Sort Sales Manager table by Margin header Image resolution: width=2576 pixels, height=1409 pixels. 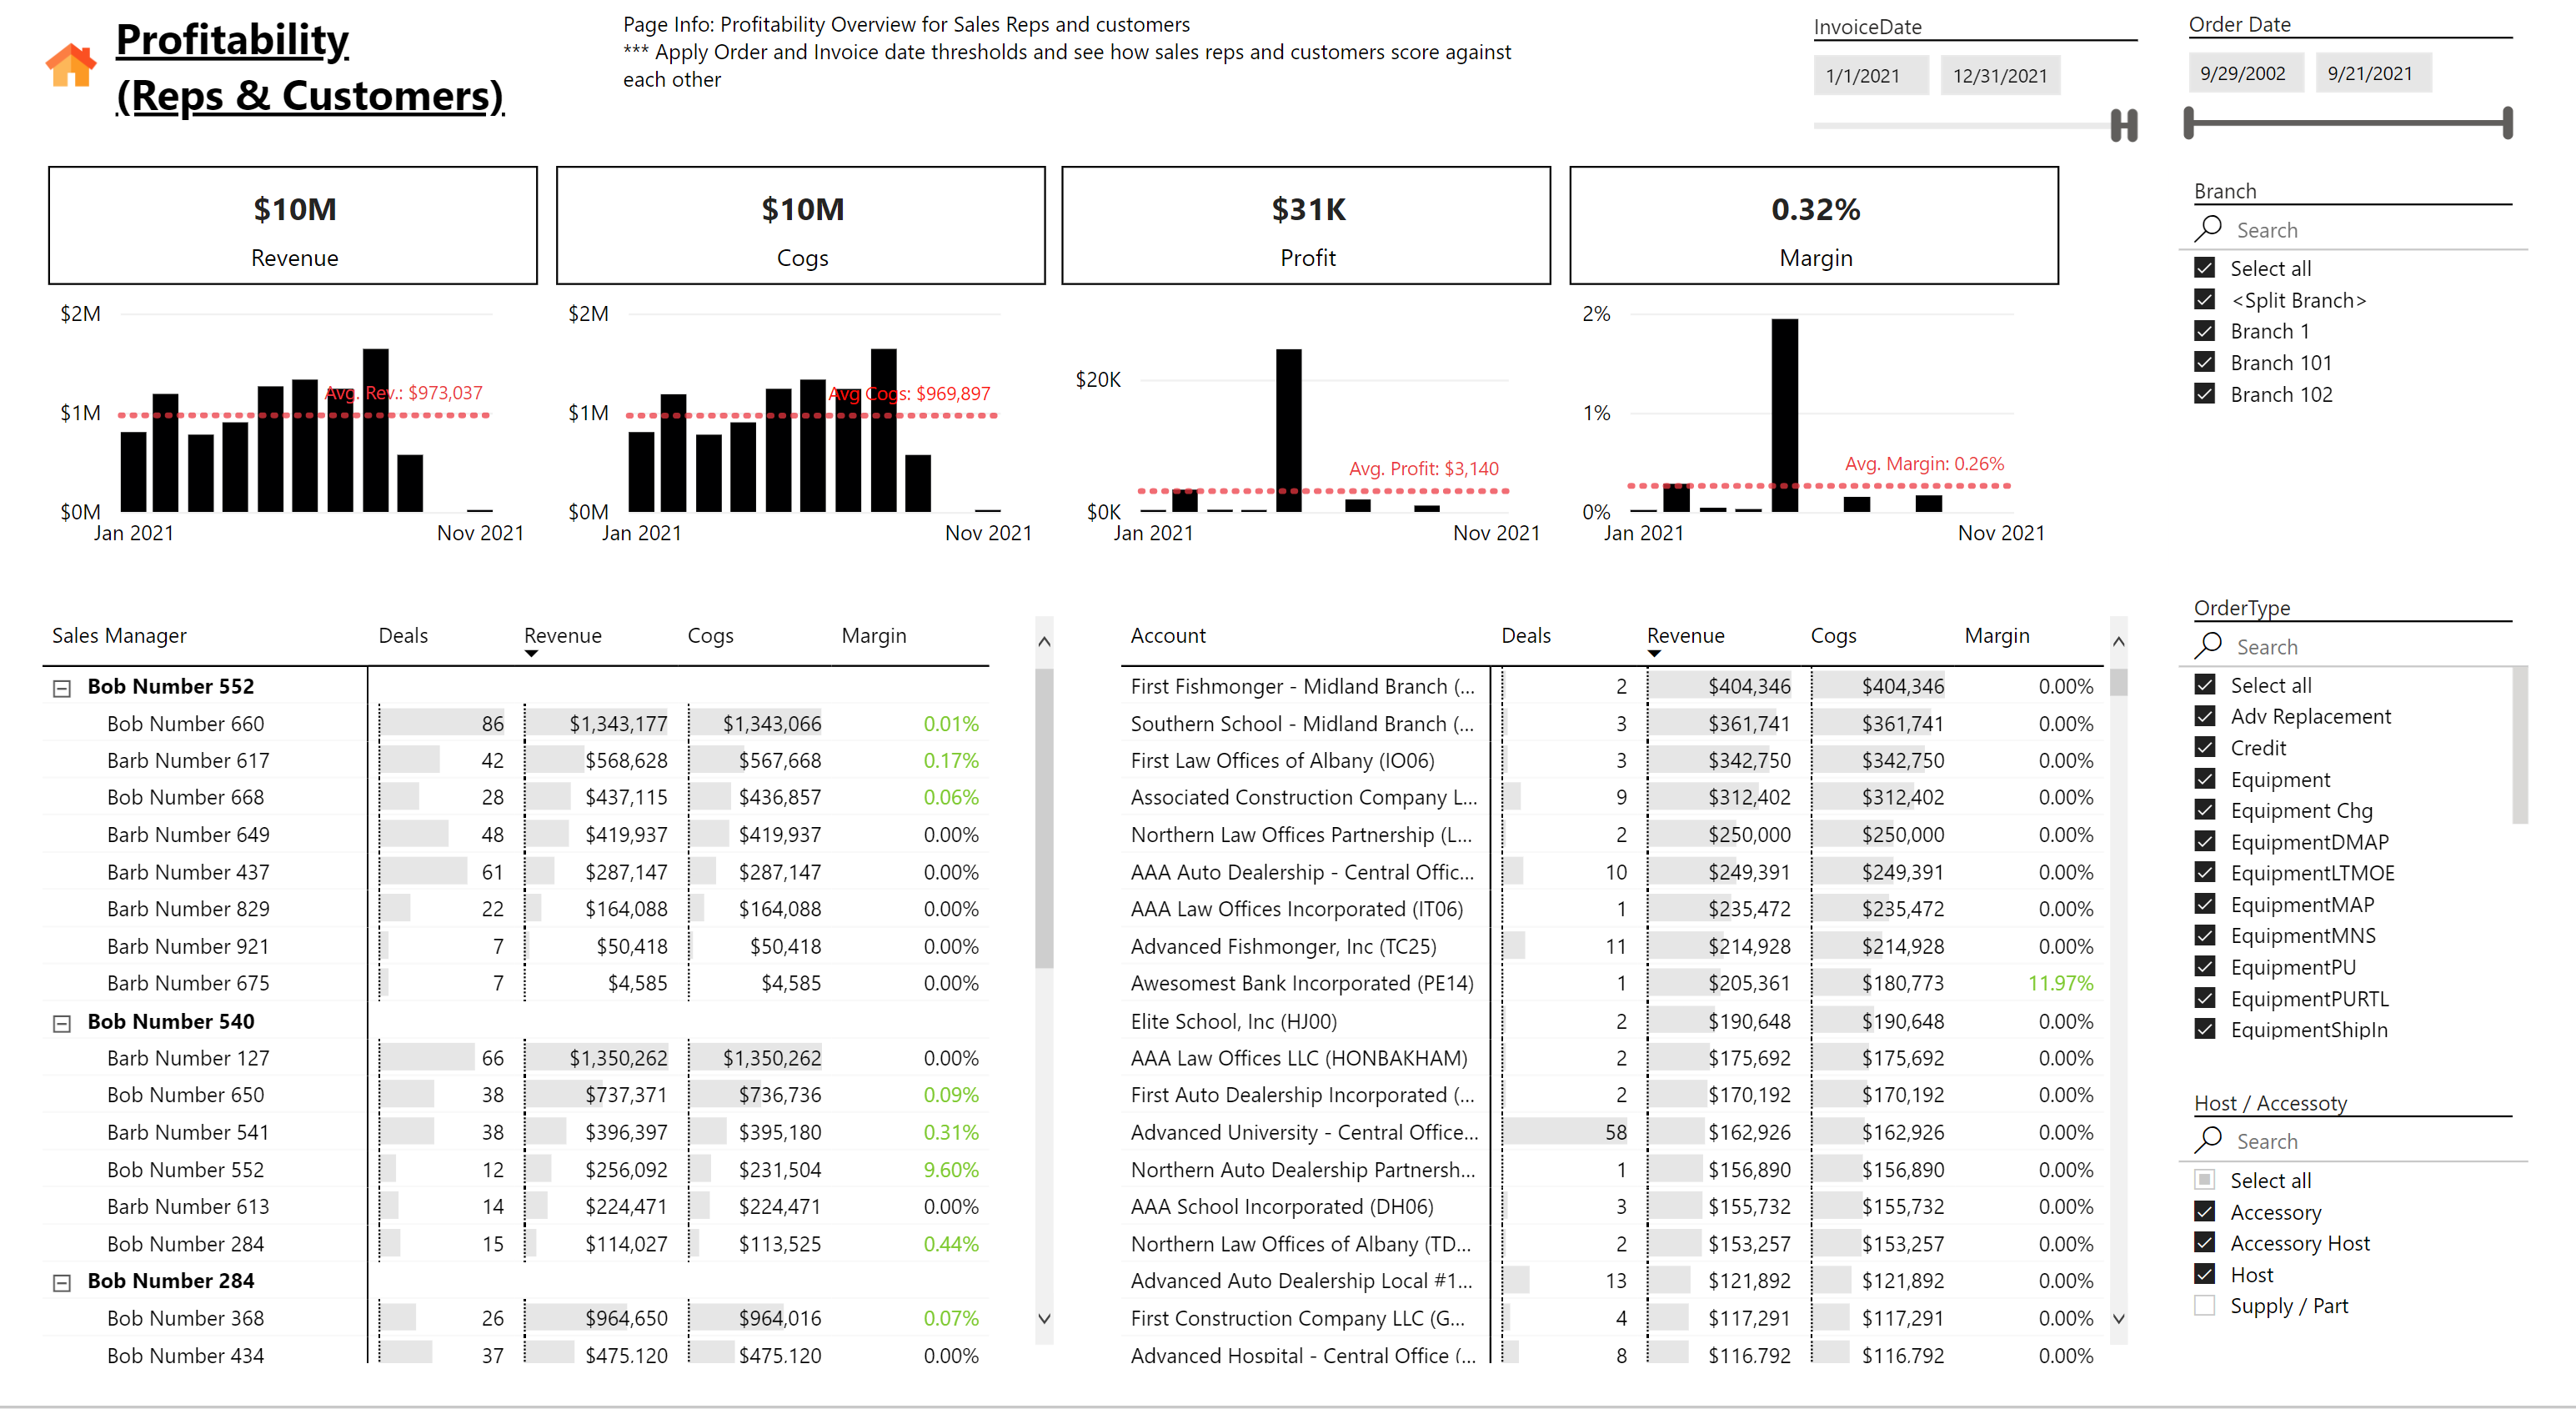click(873, 635)
